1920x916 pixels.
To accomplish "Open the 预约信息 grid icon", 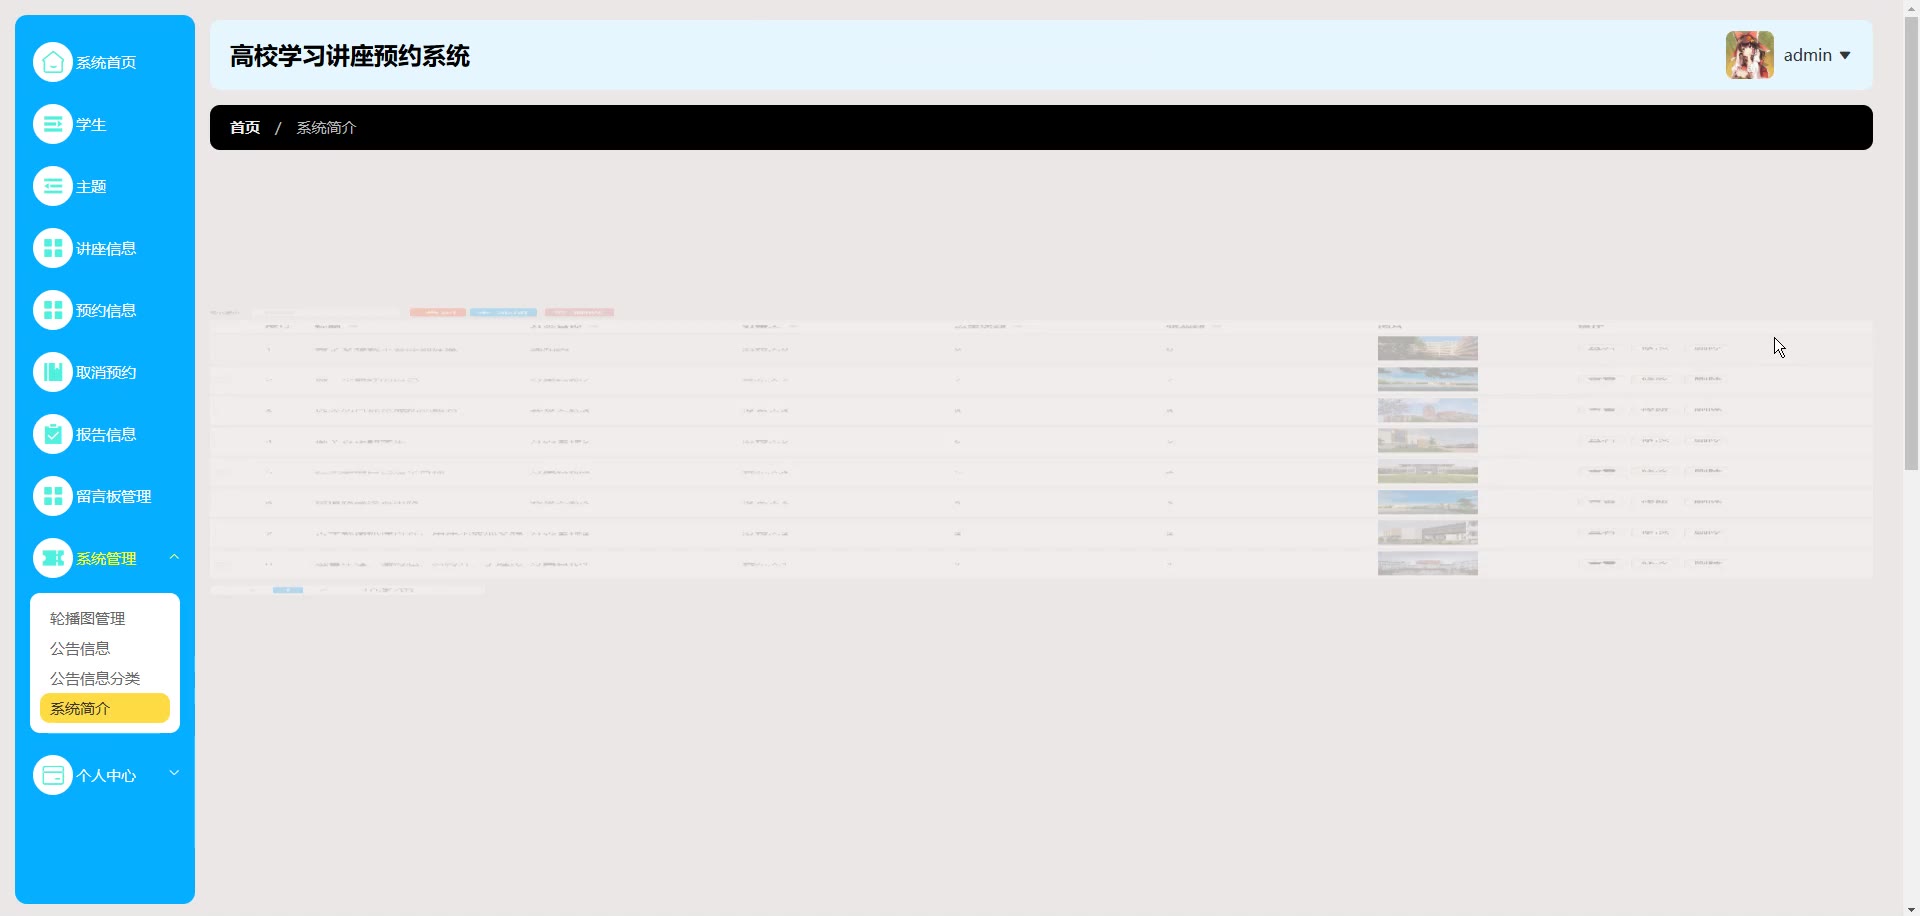I will pos(53,310).
